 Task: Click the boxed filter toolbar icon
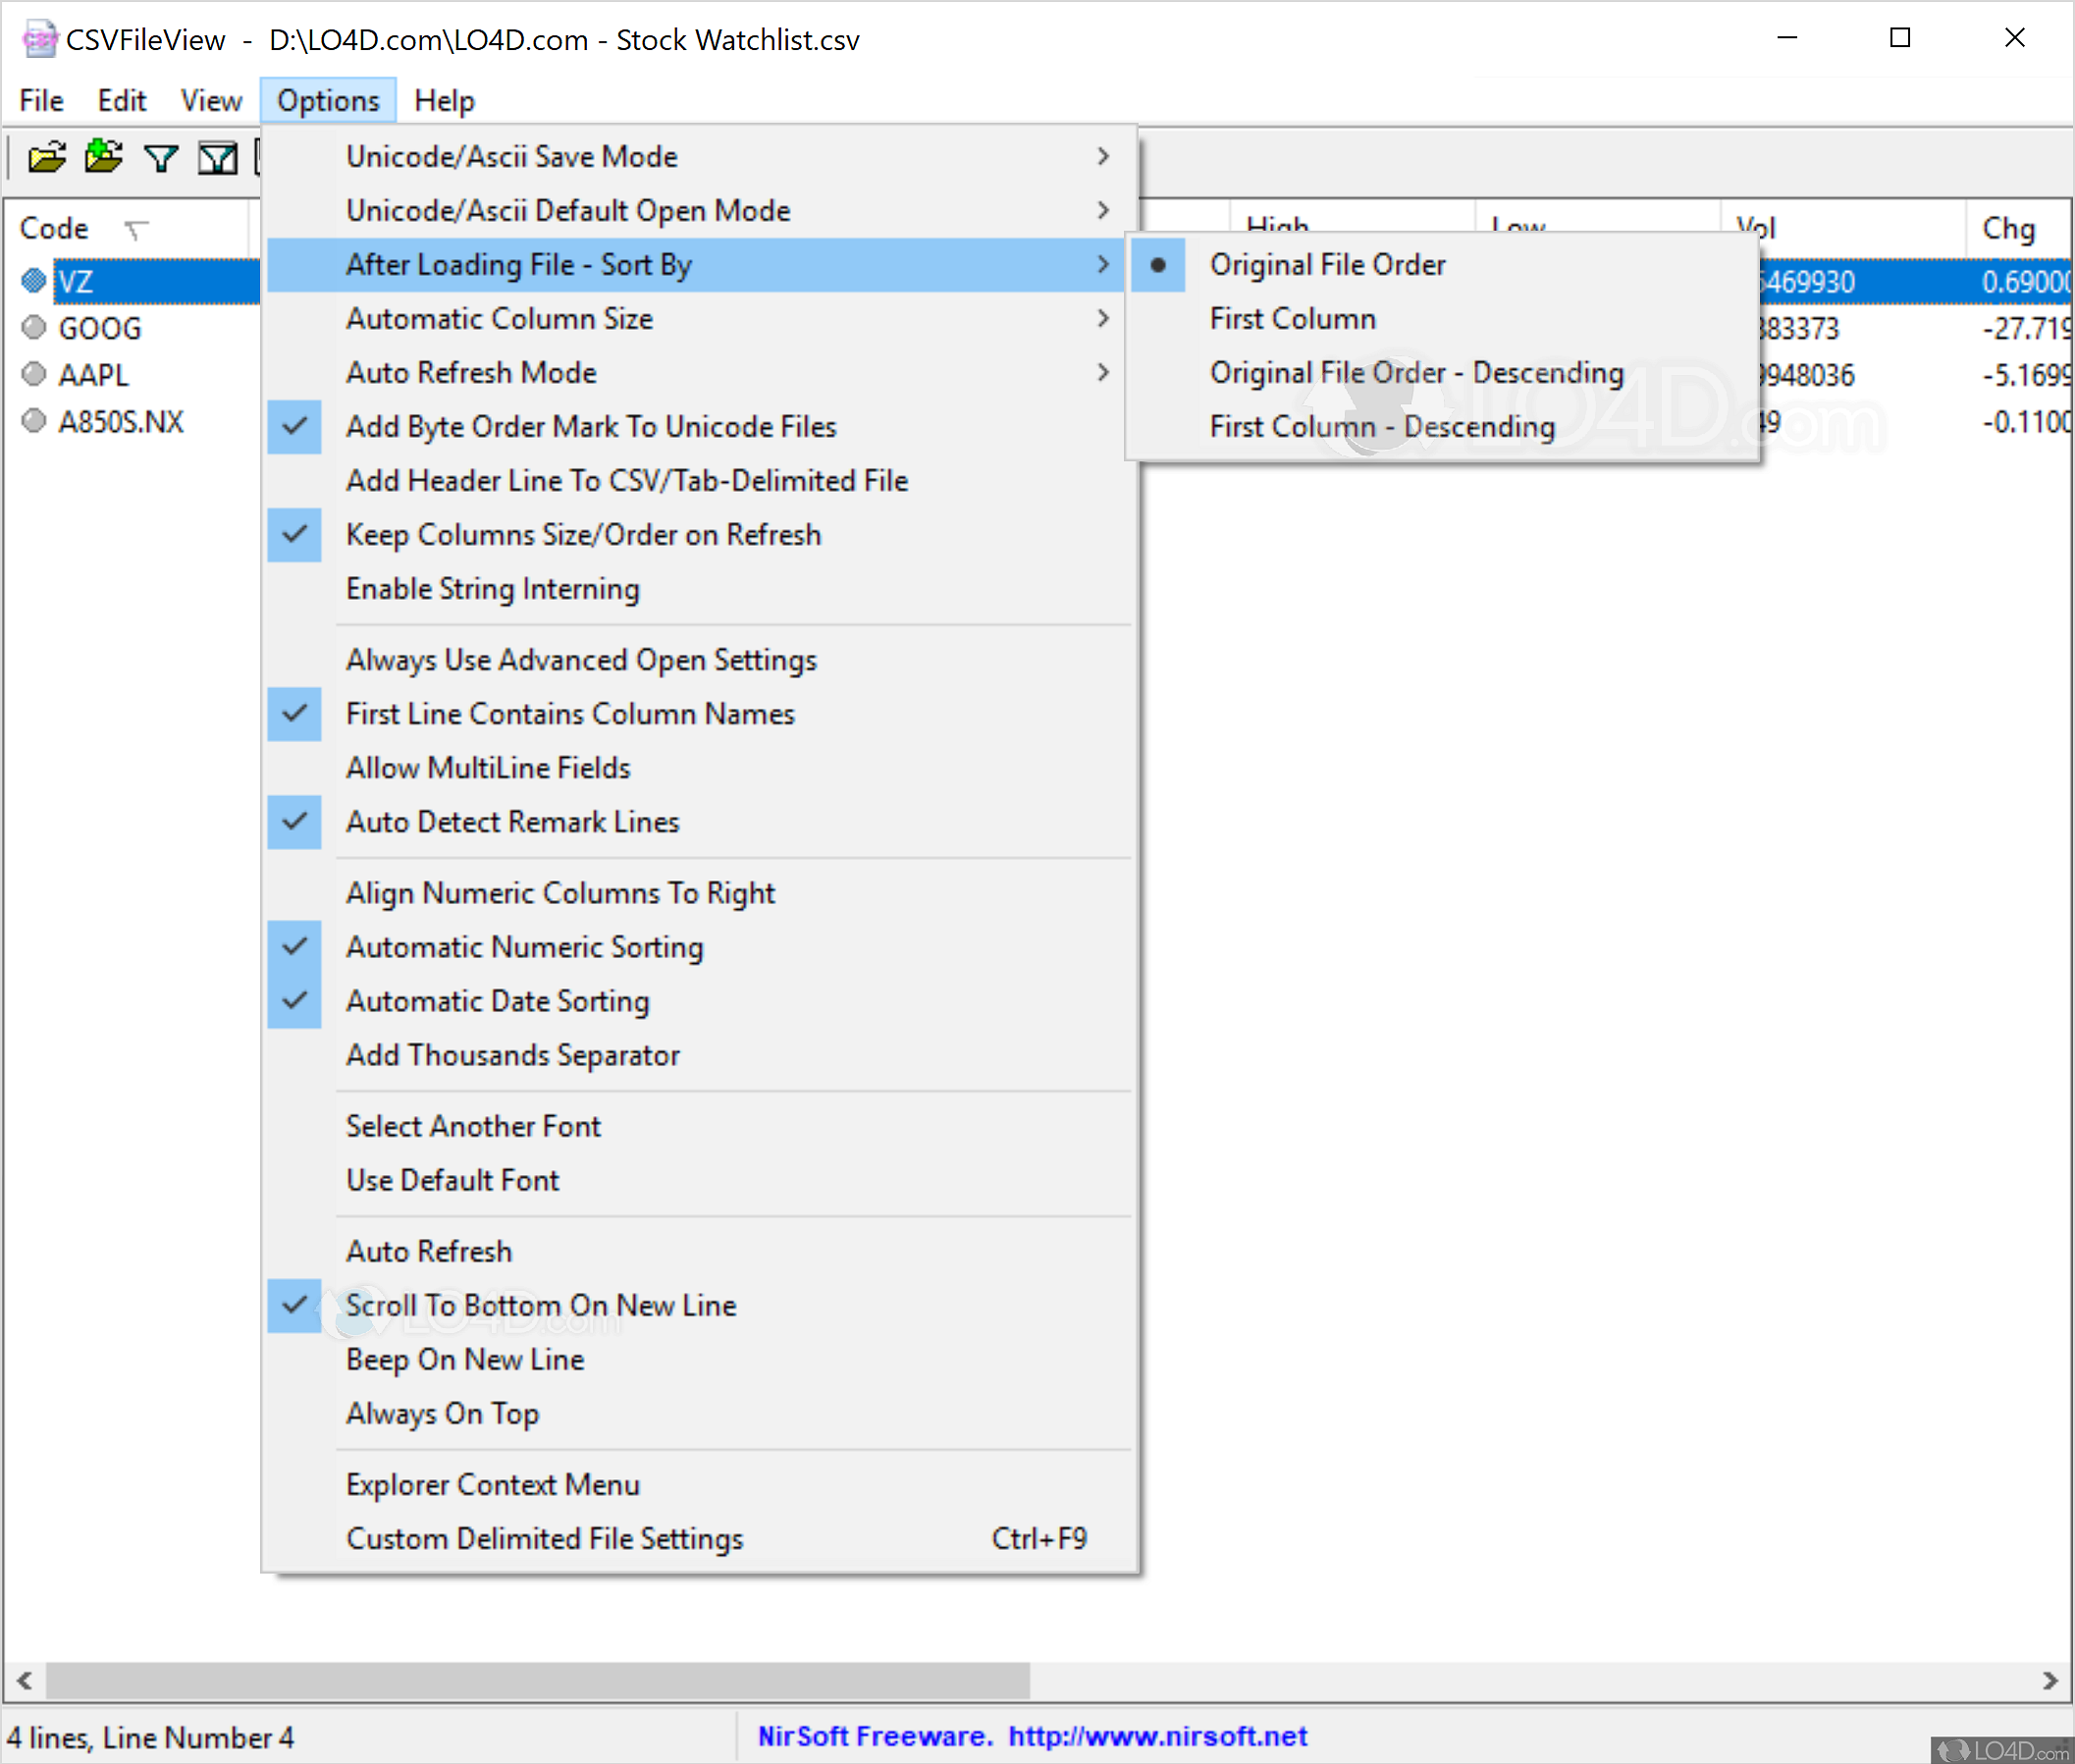217,158
